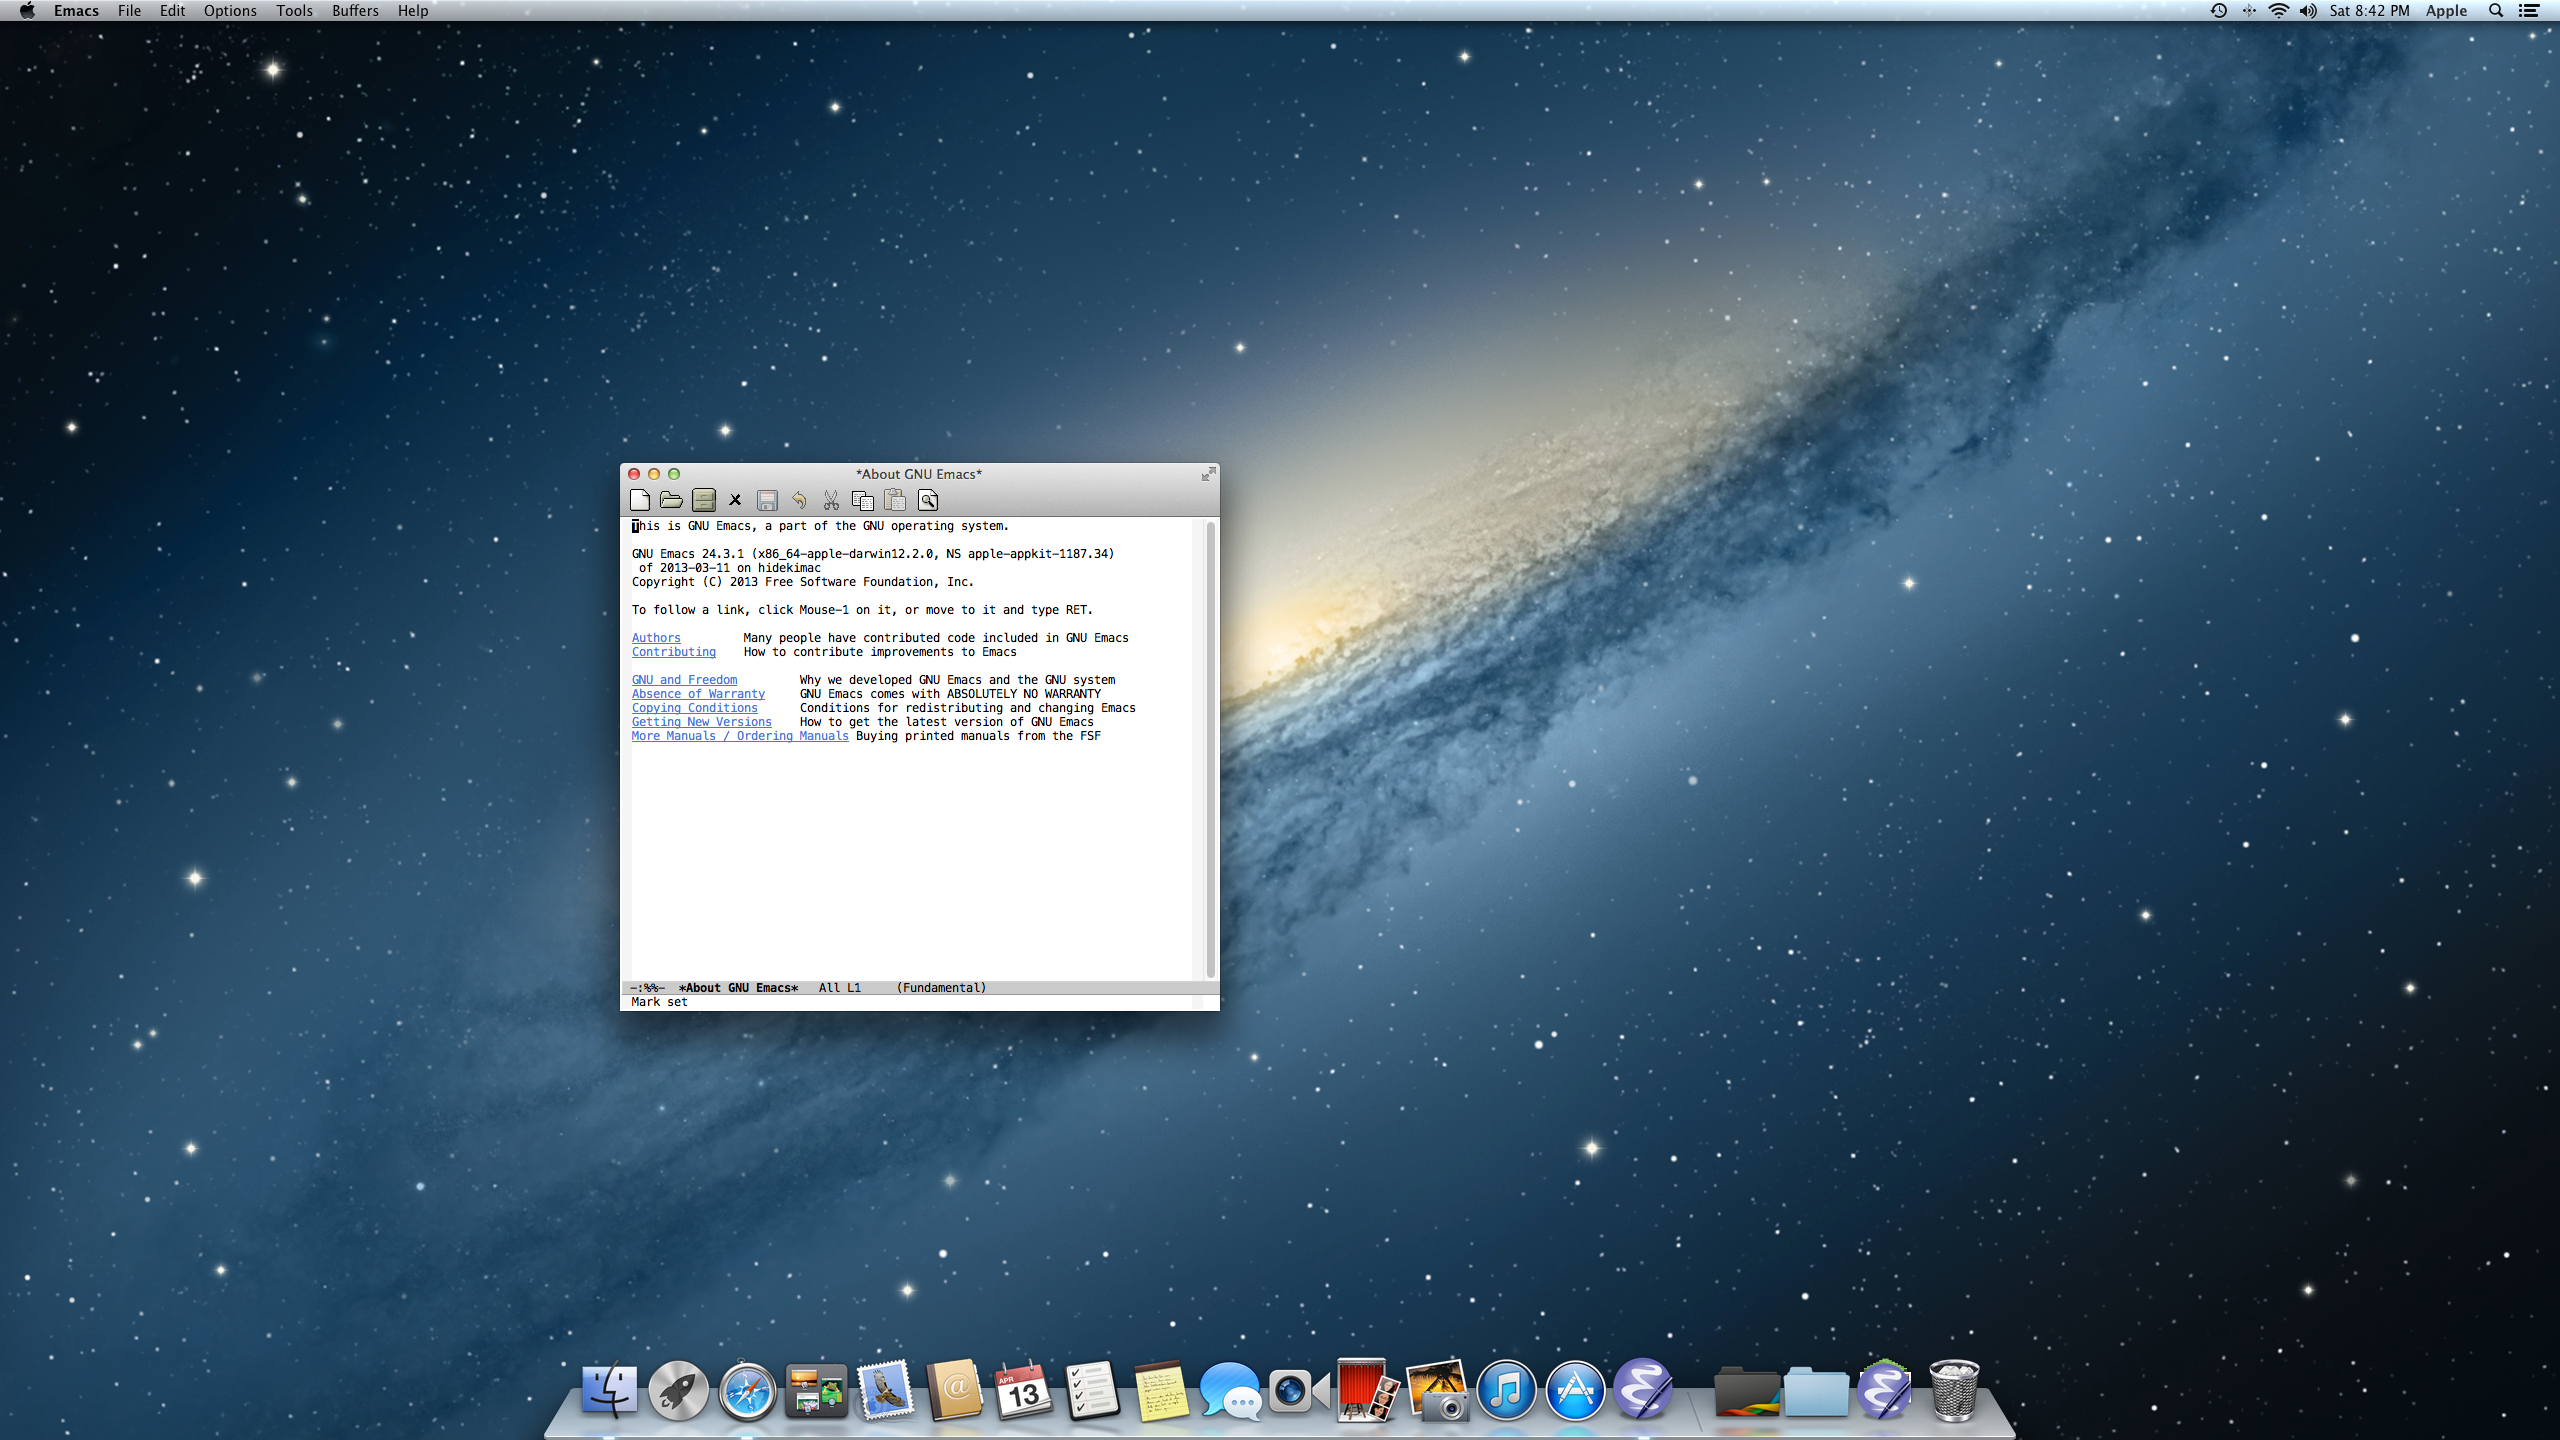Open the yellow Notes app in Dock
This screenshot has width=2560, height=1440.
[1161, 1390]
